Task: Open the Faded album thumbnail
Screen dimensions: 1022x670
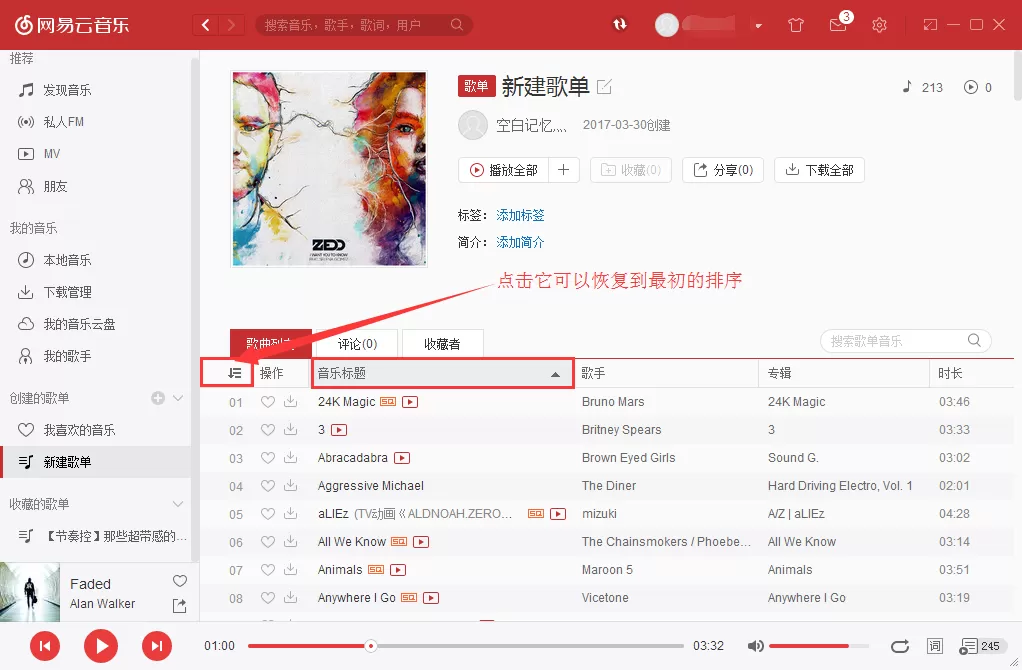Action: (x=29, y=592)
